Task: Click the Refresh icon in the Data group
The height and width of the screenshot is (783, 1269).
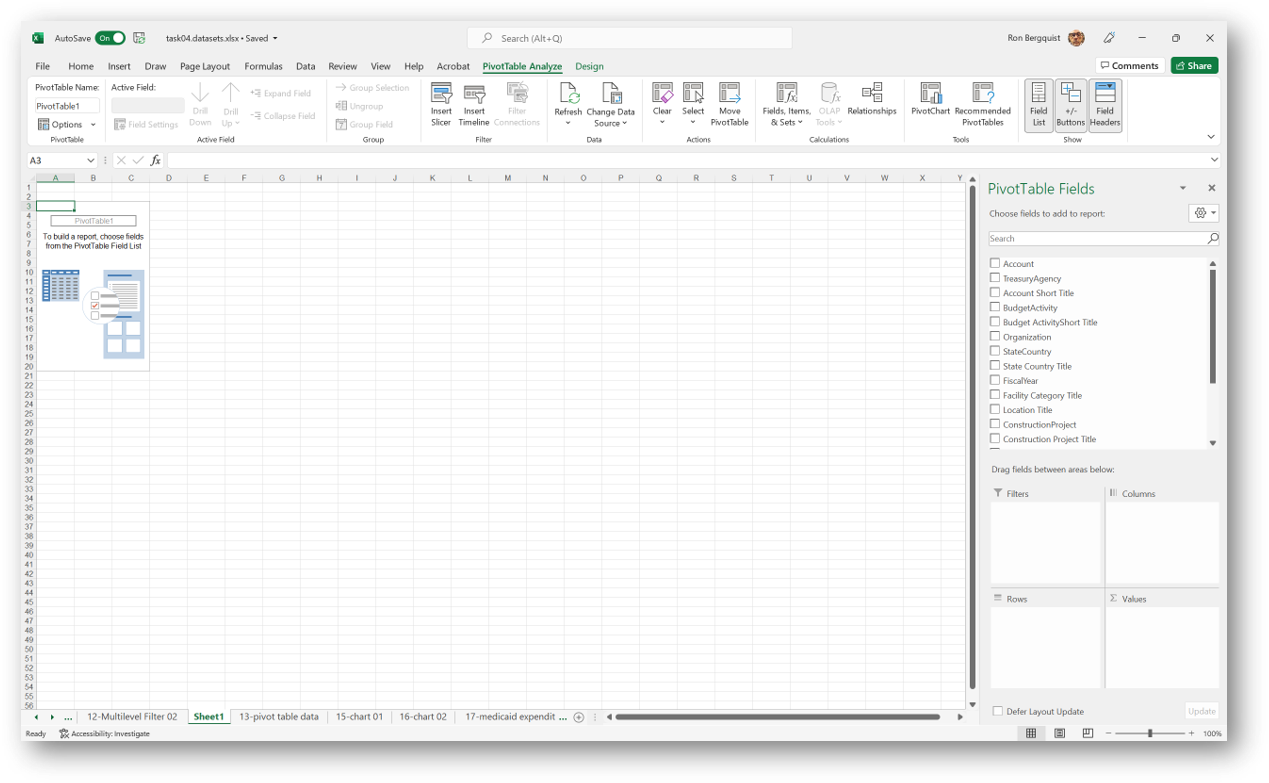Action: tap(568, 100)
